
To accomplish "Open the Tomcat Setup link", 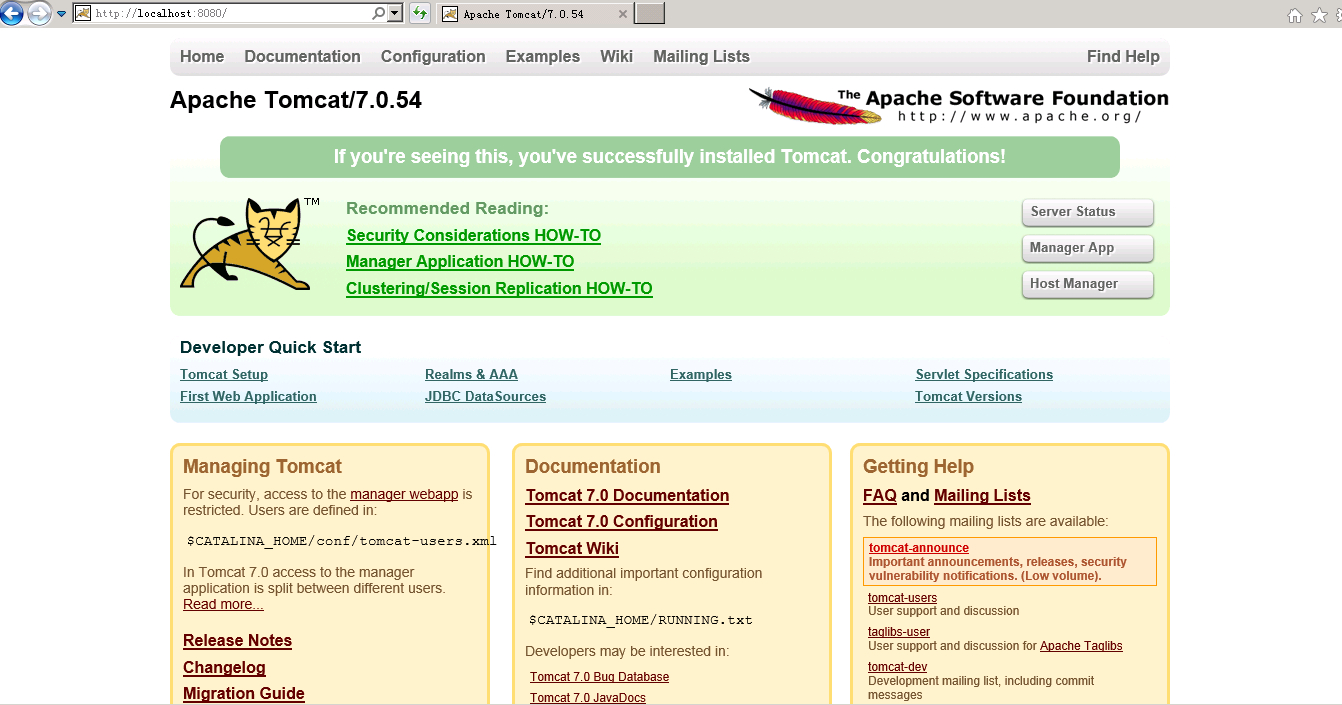I will [224, 375].
